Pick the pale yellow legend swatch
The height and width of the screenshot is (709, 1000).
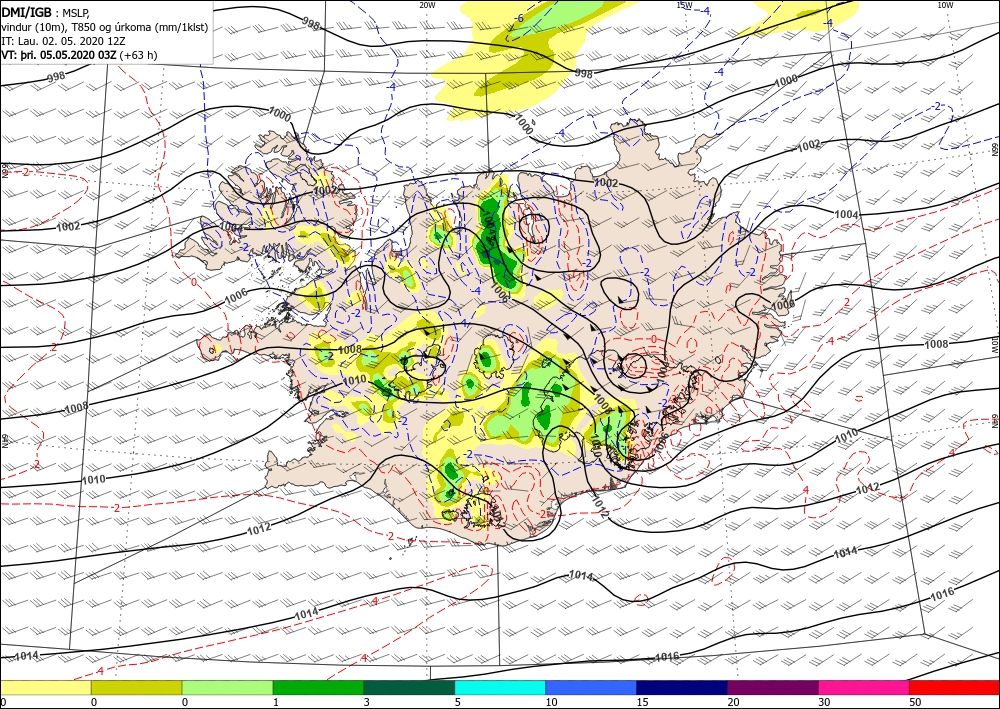(x=45, y=687)
